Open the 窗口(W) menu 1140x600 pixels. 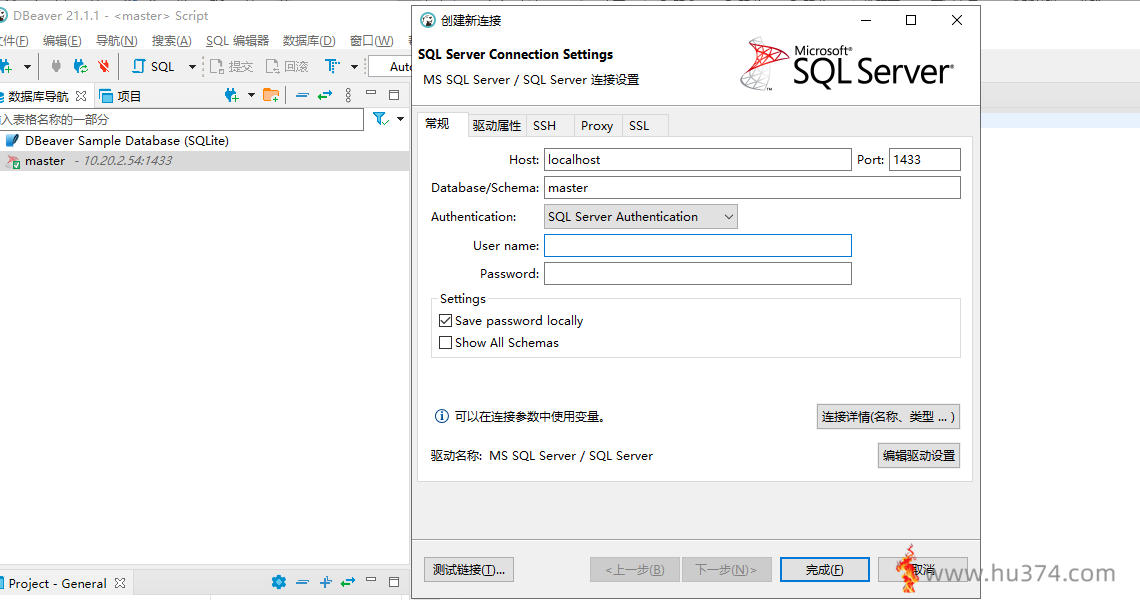372,41
